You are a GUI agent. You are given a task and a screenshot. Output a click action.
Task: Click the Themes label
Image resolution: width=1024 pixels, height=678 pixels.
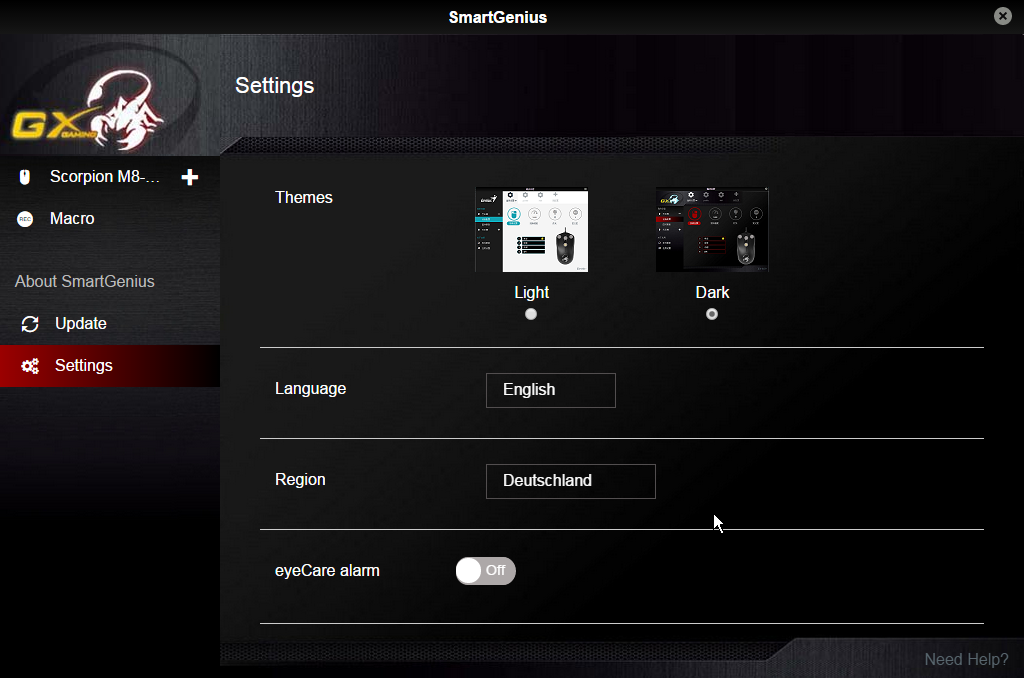click(x=304, y=197)
